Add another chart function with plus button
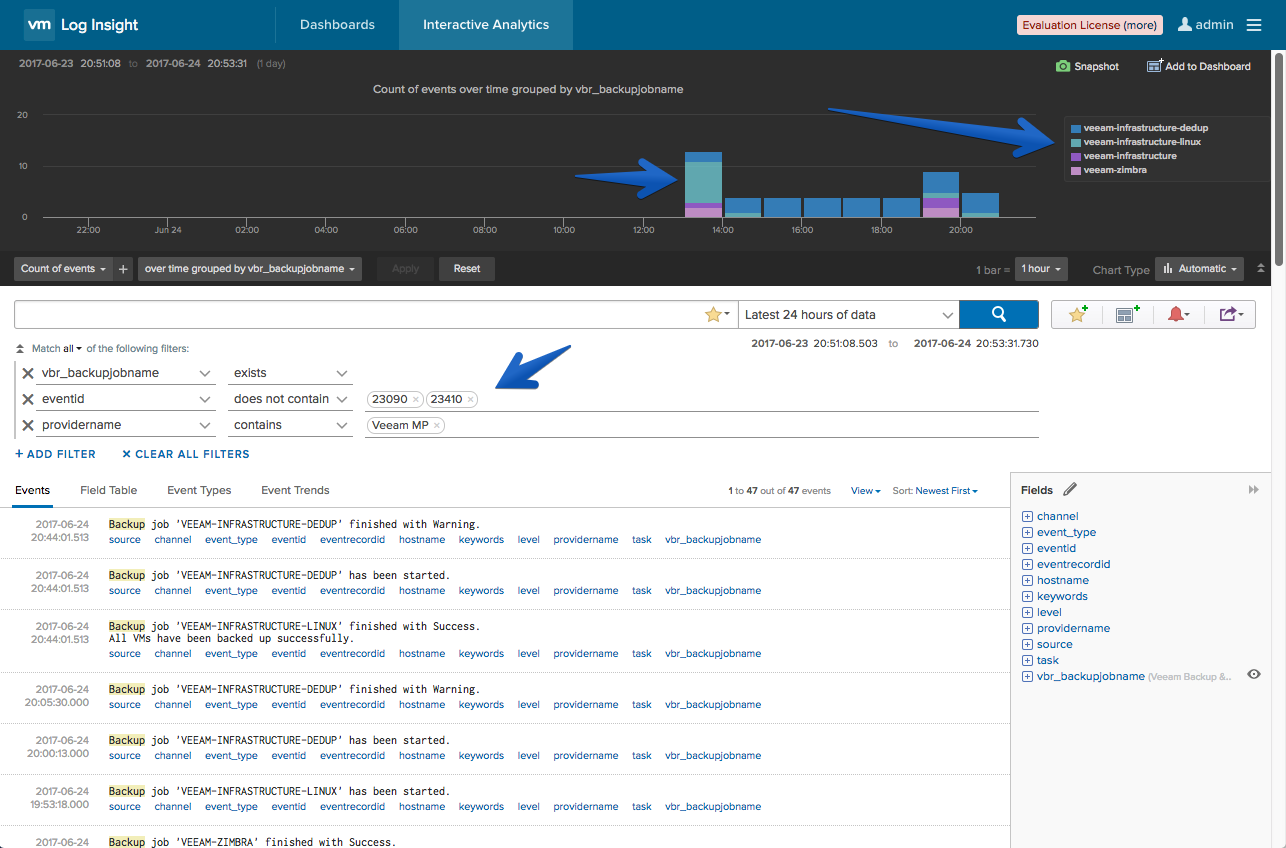This screenshot has height=848, width=1286. pyautogui.click(x=123, y=268)
